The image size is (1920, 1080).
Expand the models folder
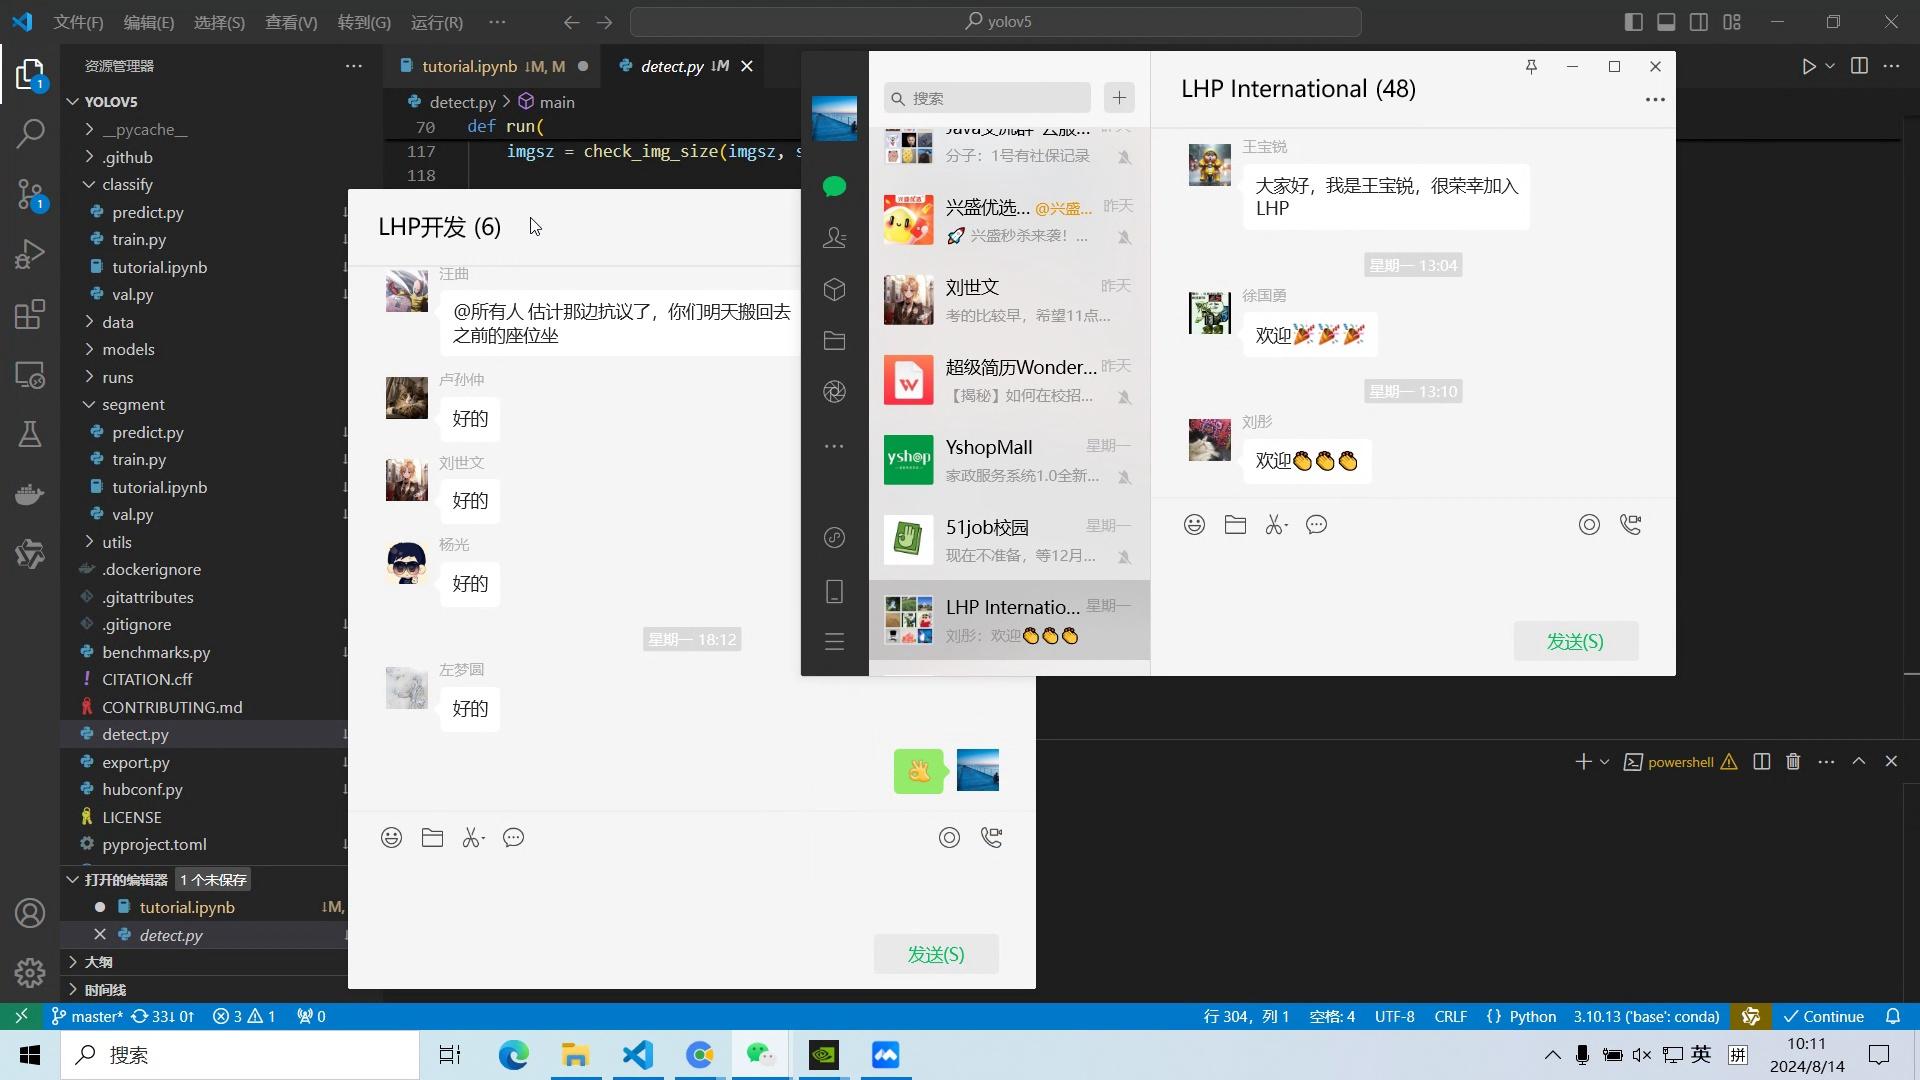(89, 350)
